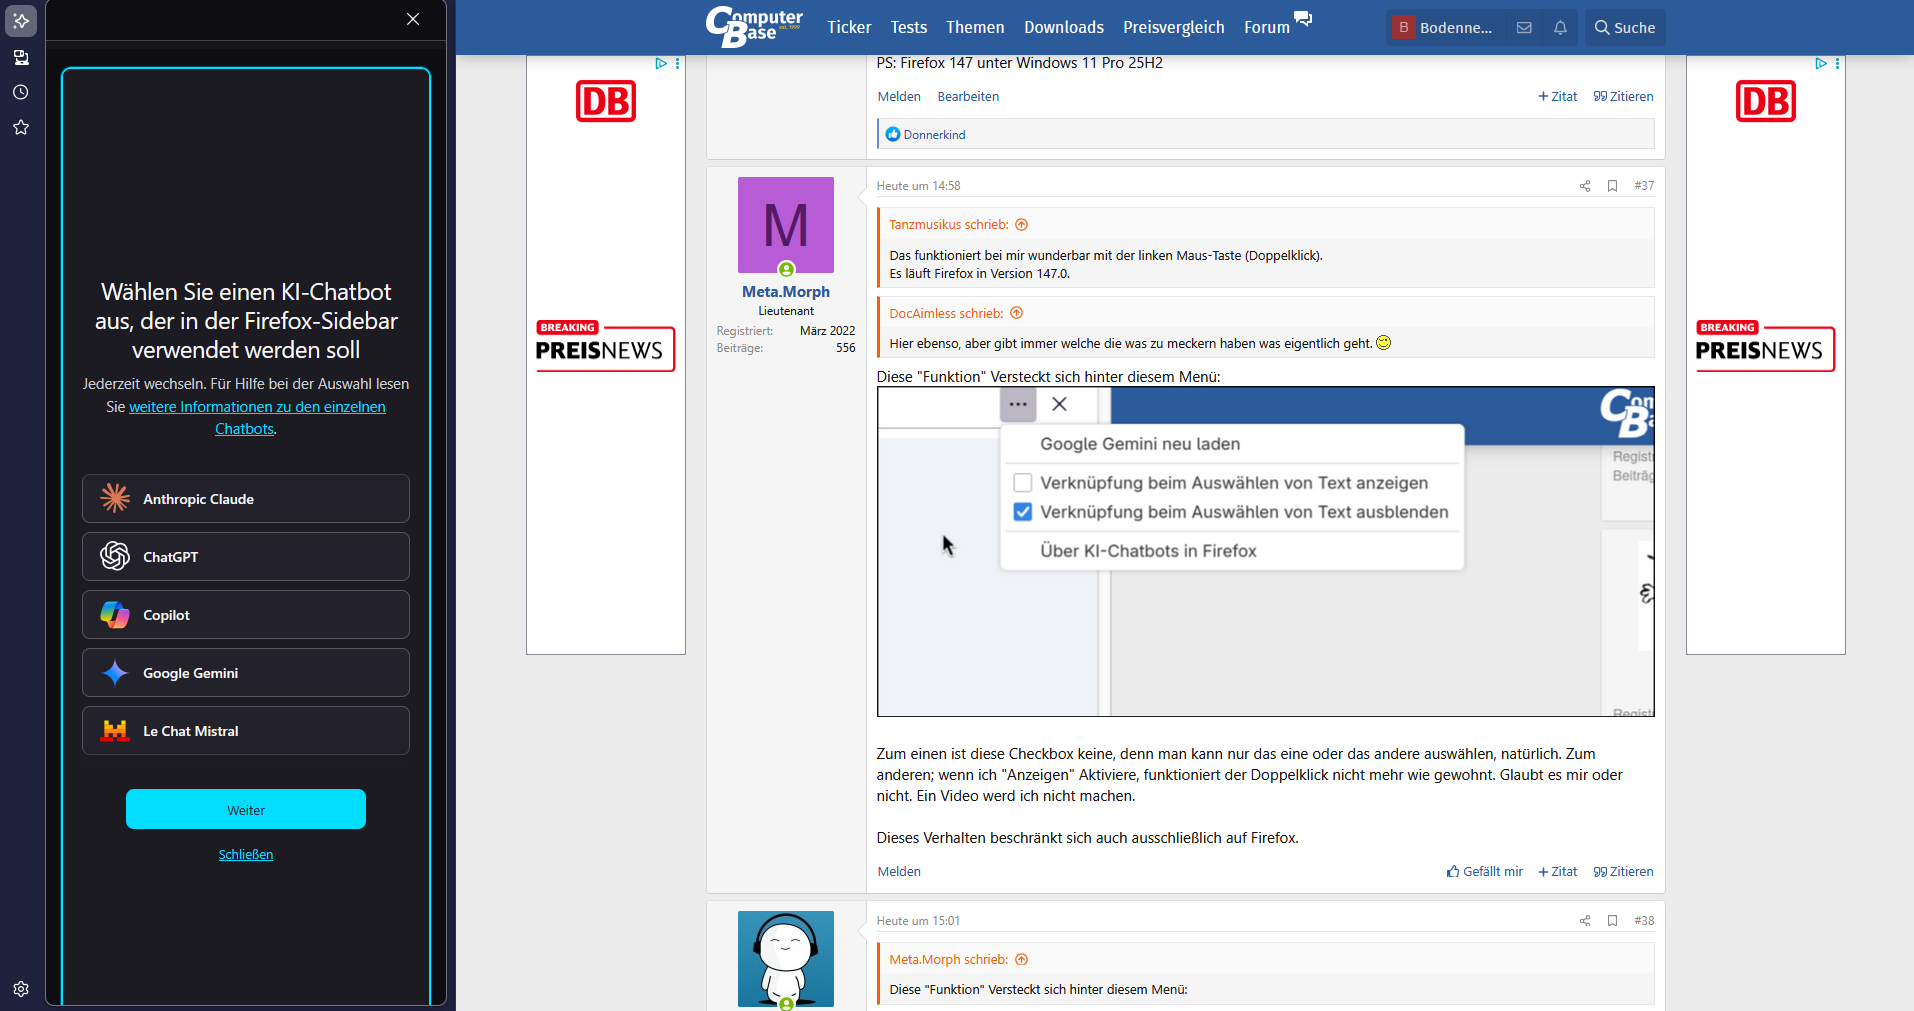
Task: Share post #38 via share icon
Action: [1585, 921]
